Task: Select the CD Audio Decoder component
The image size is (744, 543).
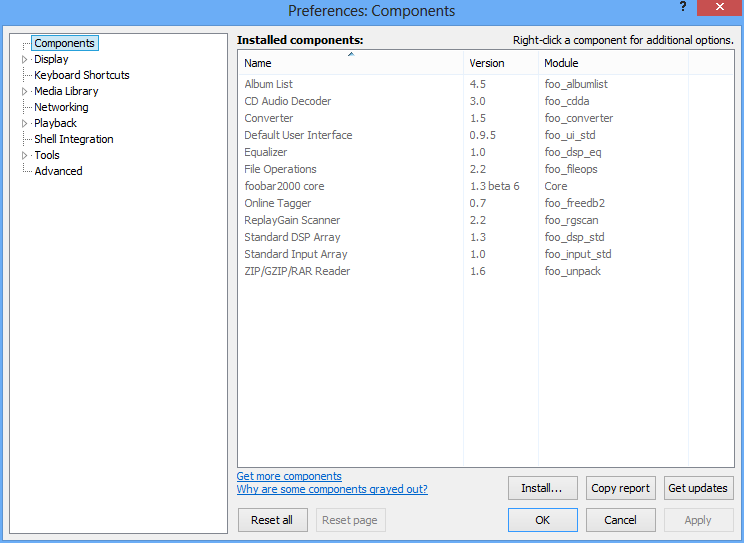Action: point(486,101)
